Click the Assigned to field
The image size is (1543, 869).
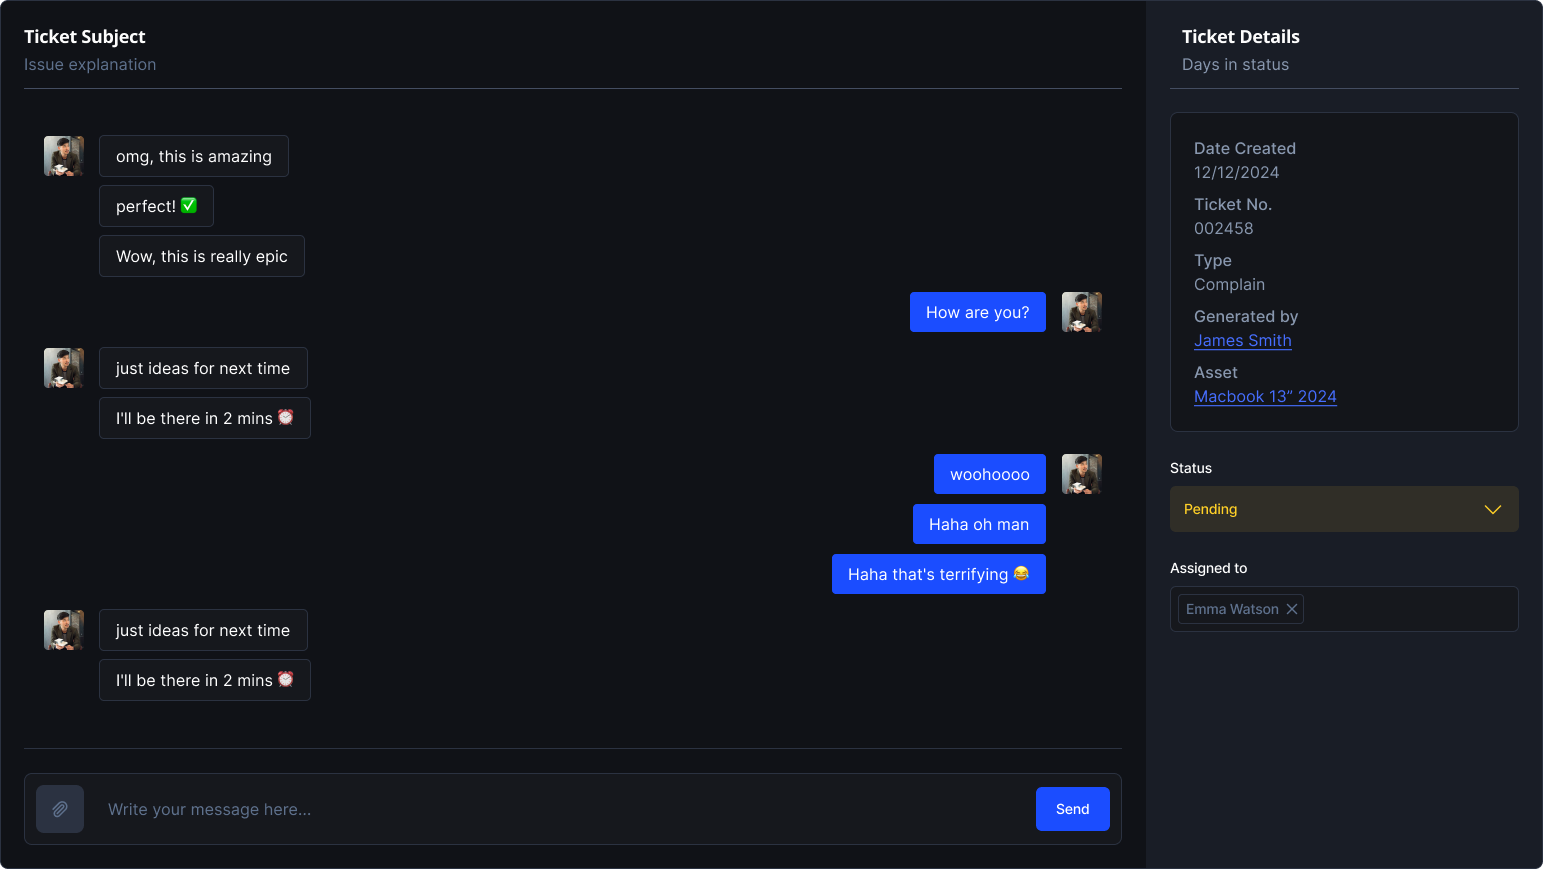coord(1410,609)
